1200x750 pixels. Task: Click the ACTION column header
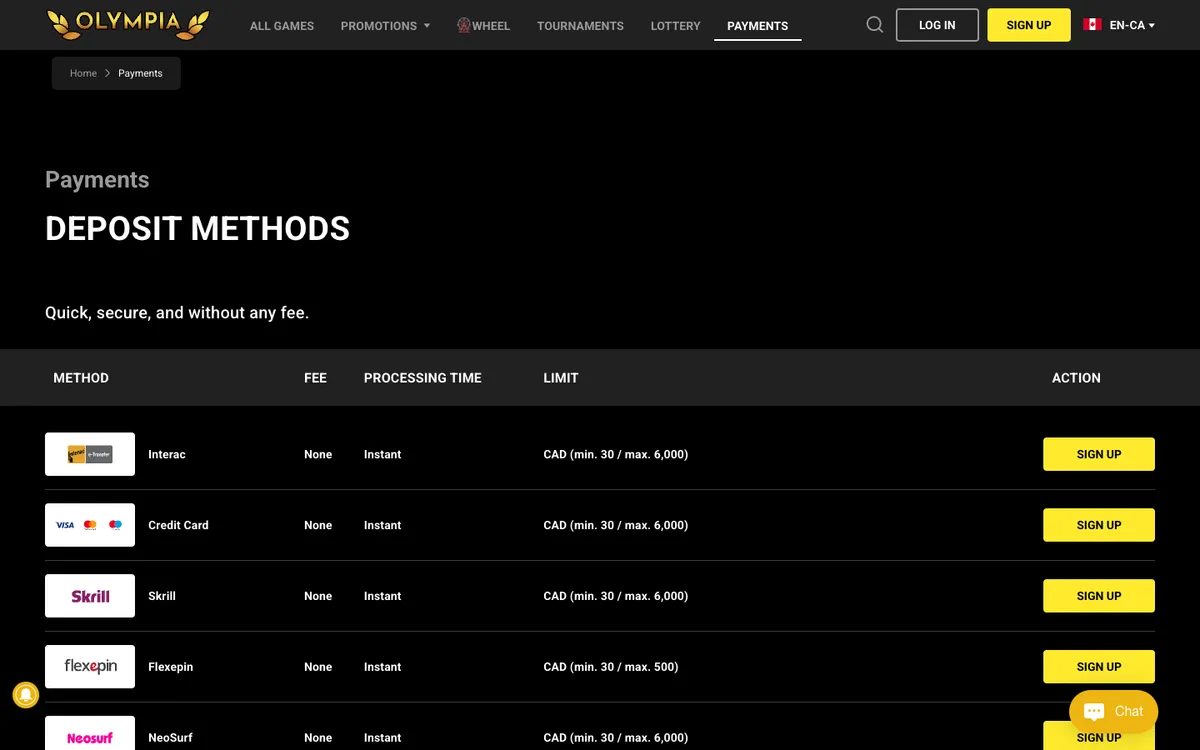point(1076,378)
